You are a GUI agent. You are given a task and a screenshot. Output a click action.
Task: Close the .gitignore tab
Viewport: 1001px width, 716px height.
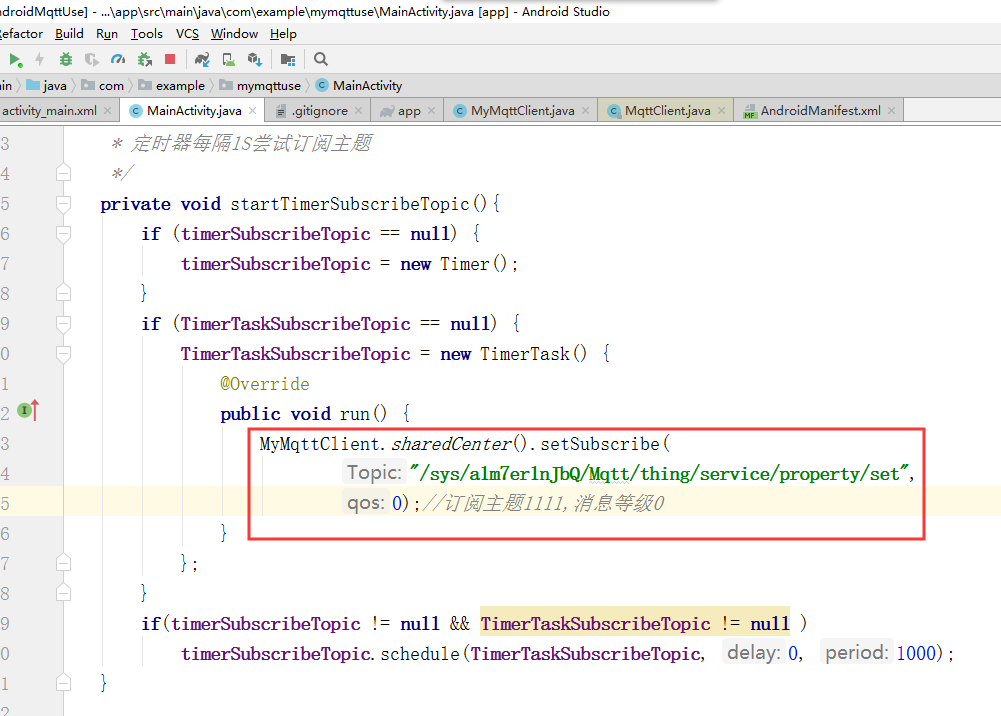359,110
